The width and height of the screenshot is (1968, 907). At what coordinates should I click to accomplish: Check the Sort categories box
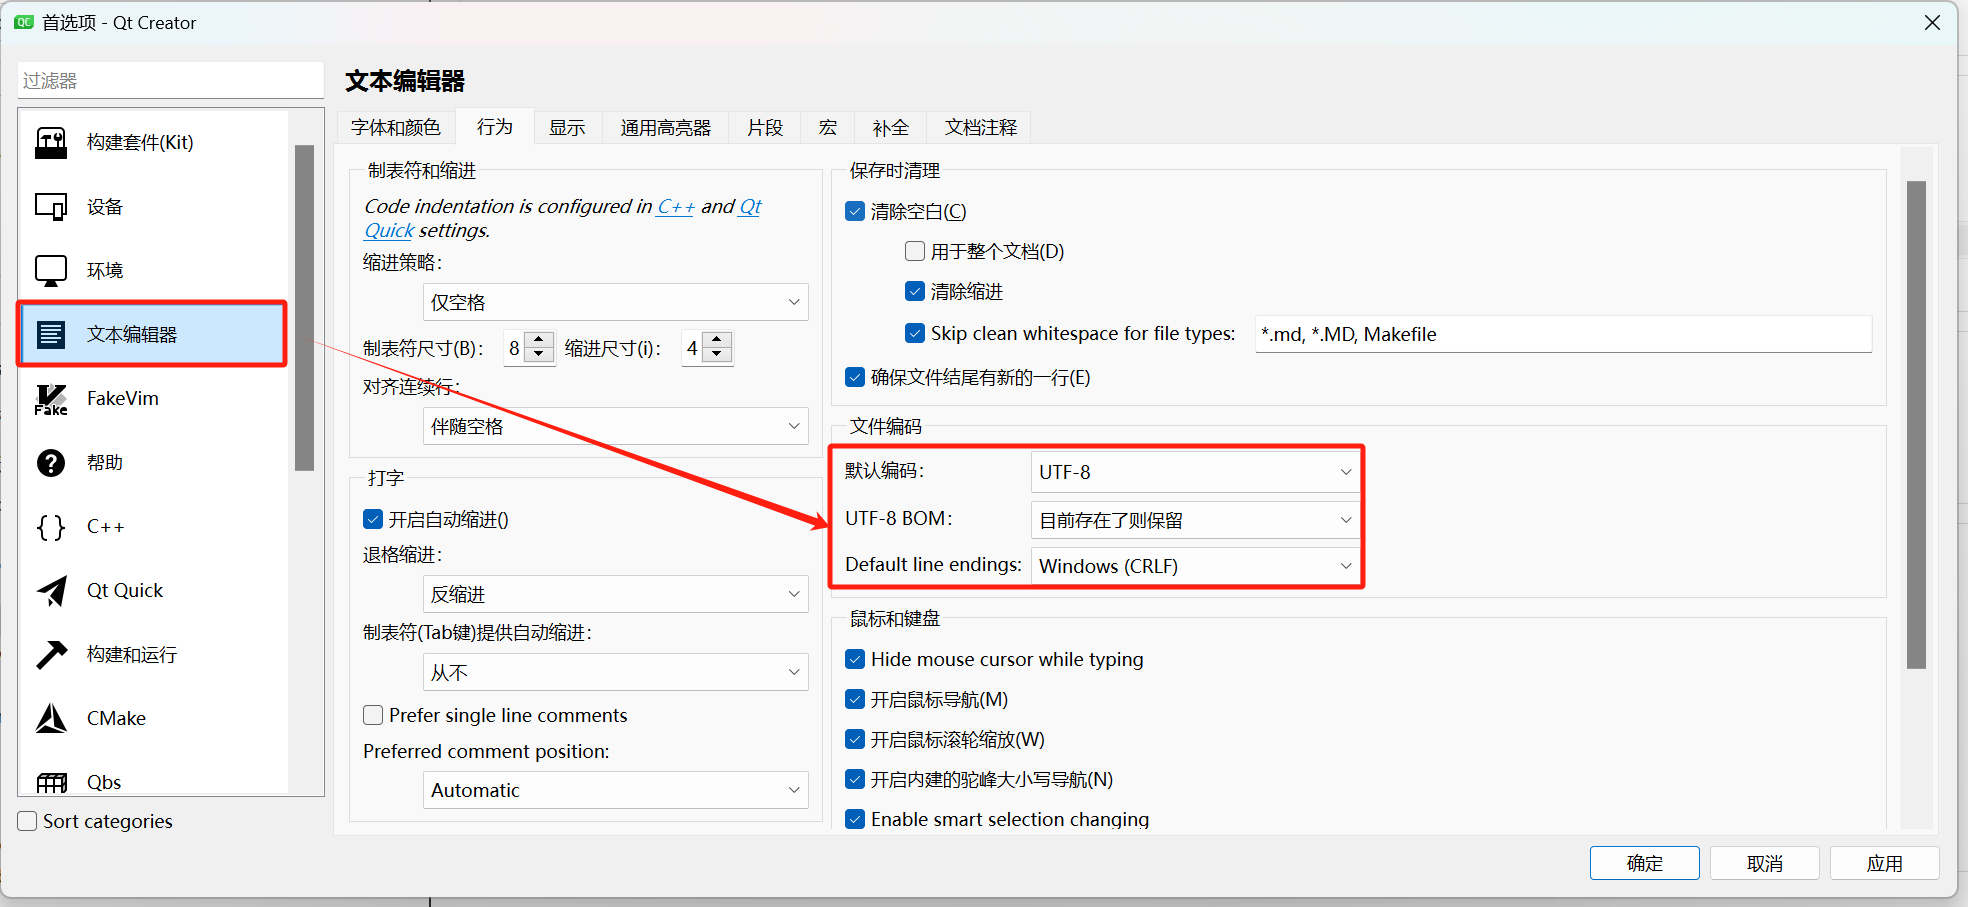coord(28,821)
